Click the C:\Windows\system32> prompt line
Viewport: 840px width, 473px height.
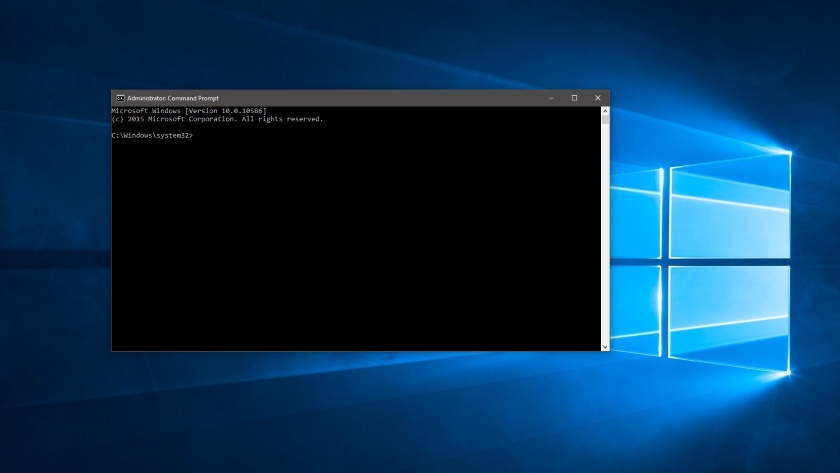click(152, 135)
